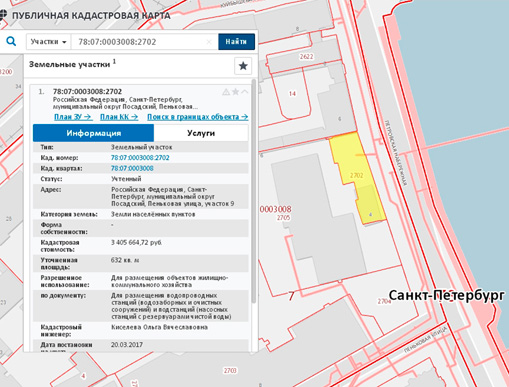Click status value Учтенный
The image size is (509, 387).
[126, 179]
